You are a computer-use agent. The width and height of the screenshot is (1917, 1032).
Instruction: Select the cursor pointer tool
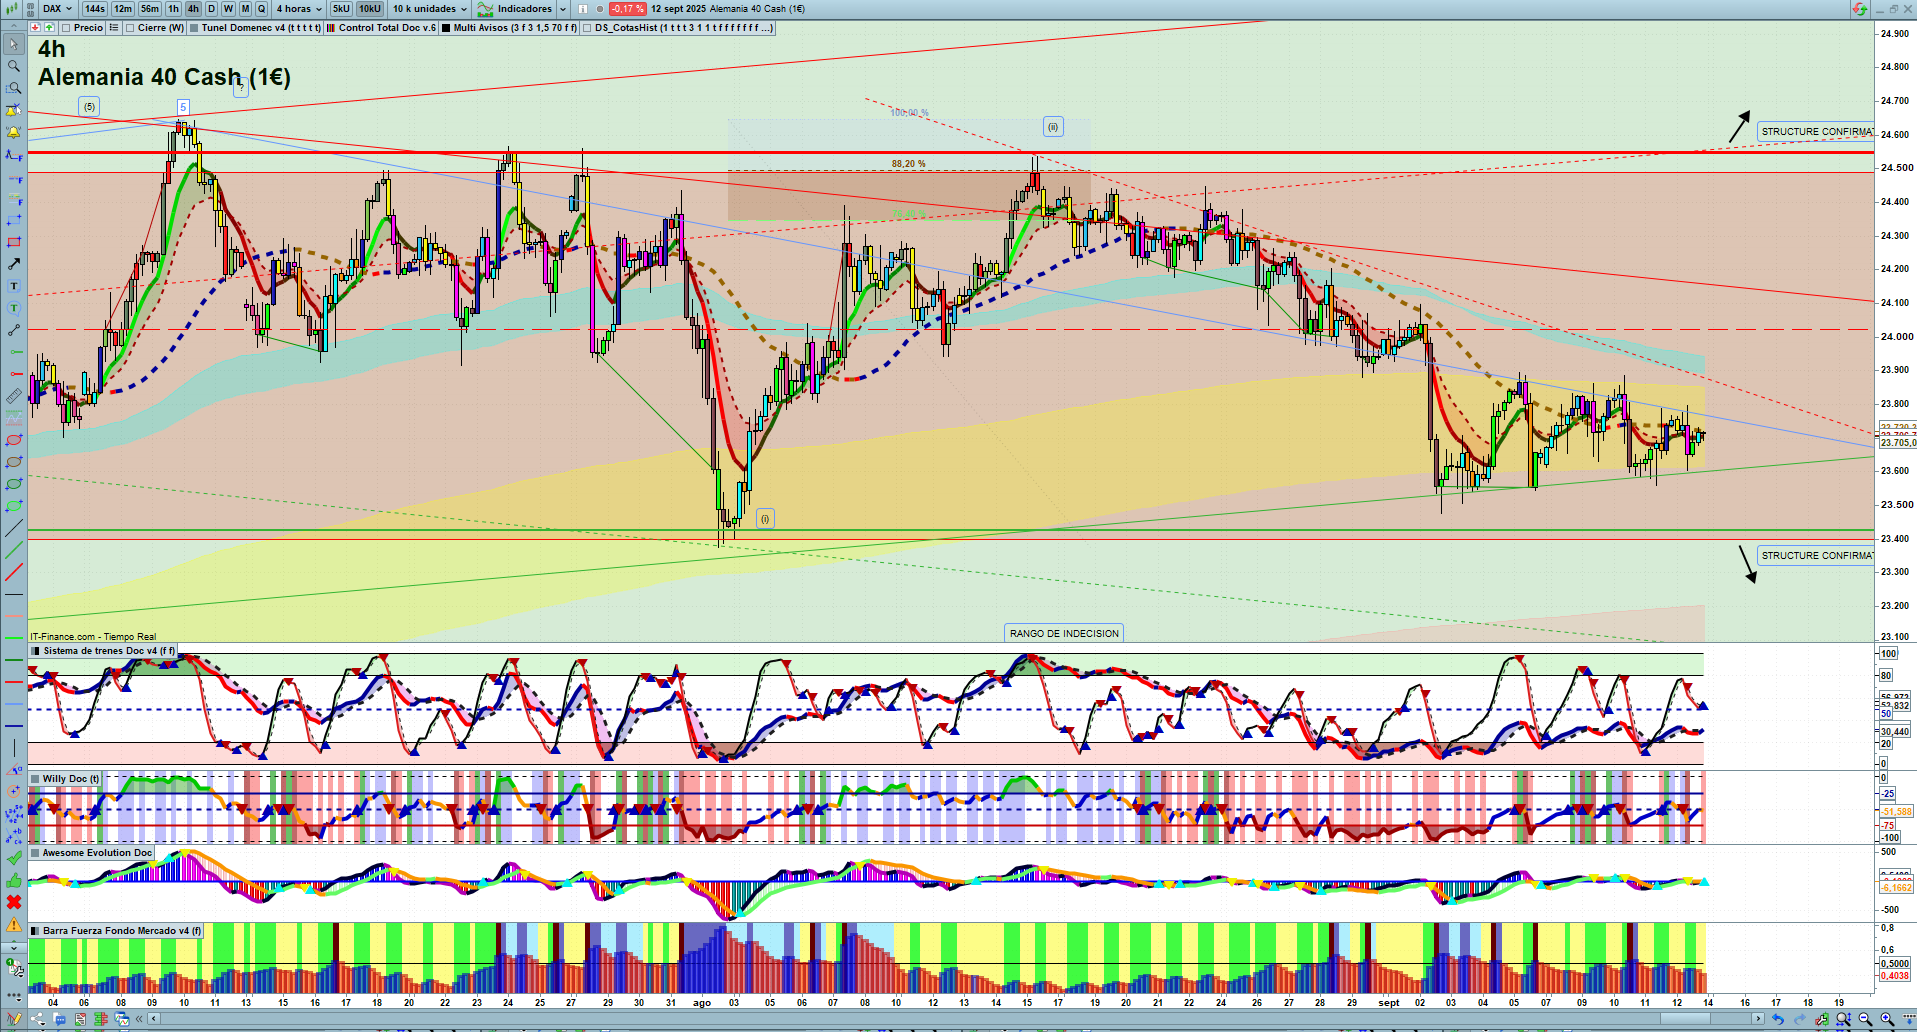(x=14, y=44)
